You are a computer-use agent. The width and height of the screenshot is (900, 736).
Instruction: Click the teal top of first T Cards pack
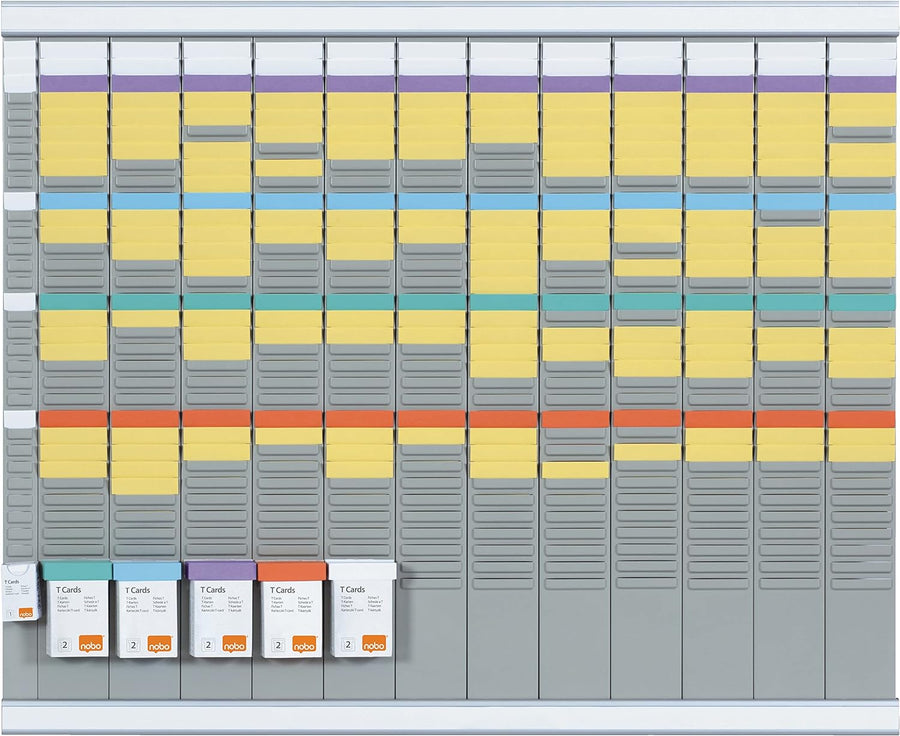pos(77,570)
